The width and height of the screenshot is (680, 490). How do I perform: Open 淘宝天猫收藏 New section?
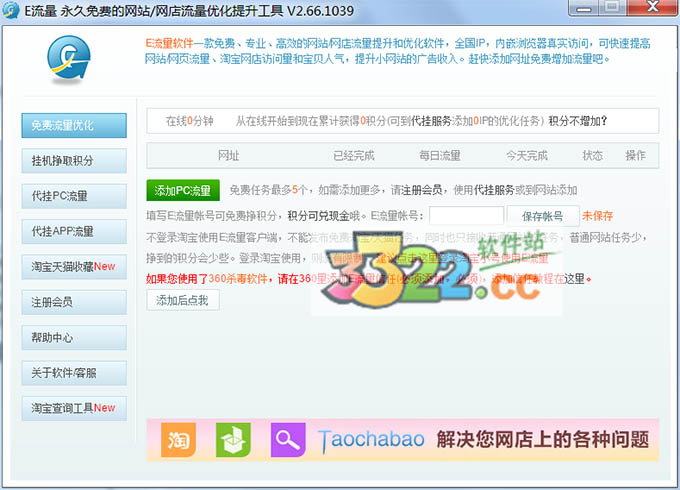click(74, 267)
